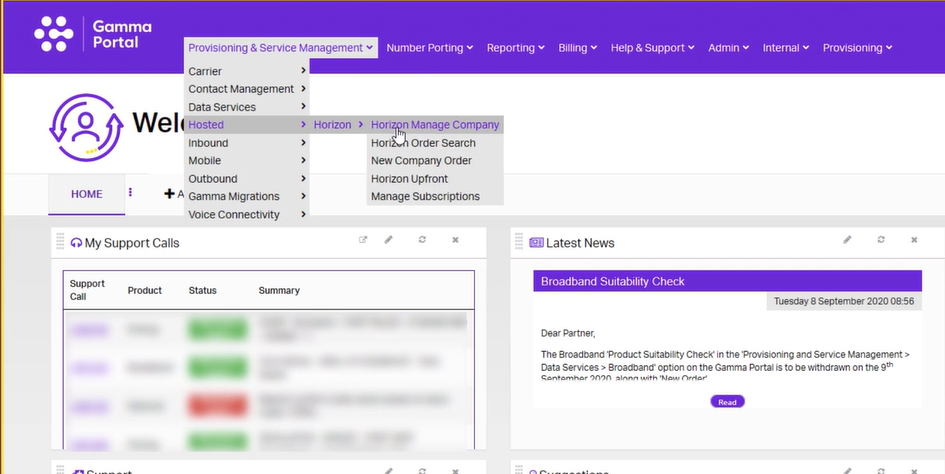
Task: Expand the Mobile submenu
Action: (x=247, y=160)
